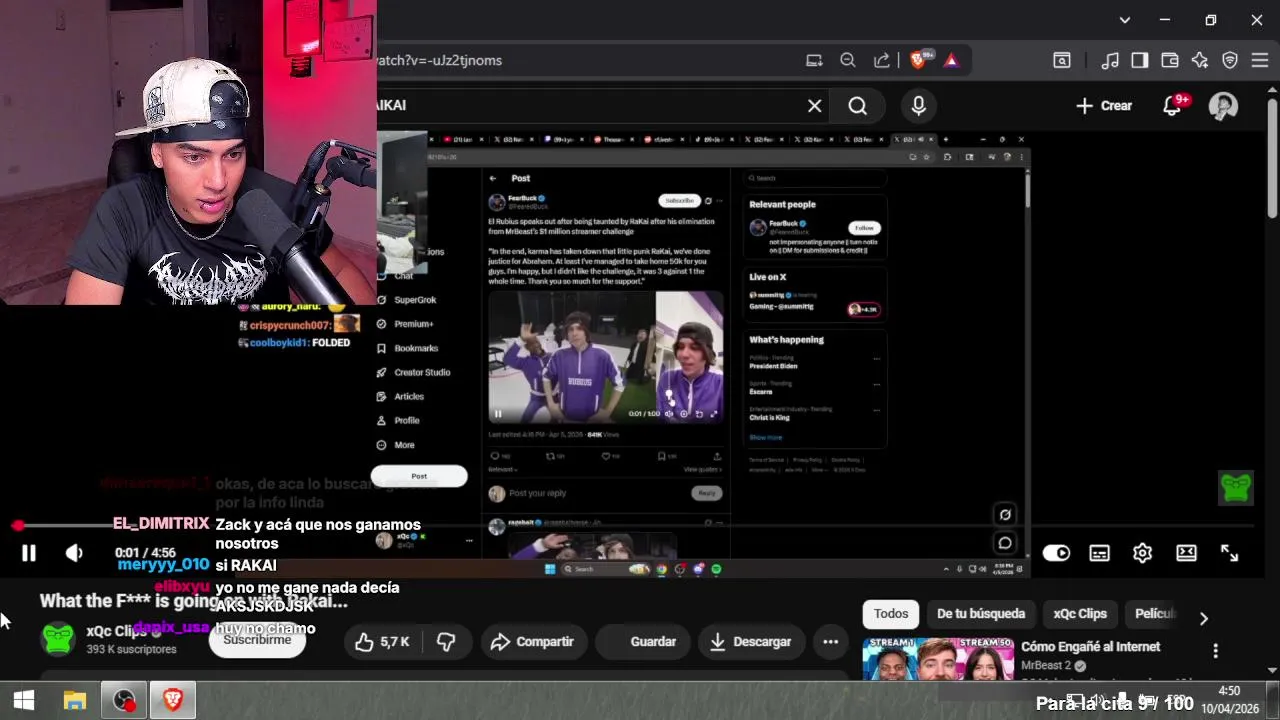The height and width of the screenshot is (720, 1280).
Task: Like the video with 5,7 K likes
Action: point(382,642)
